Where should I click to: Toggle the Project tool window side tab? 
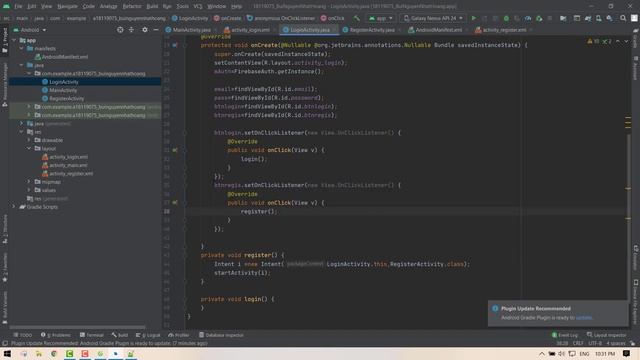tap(4, 40)
